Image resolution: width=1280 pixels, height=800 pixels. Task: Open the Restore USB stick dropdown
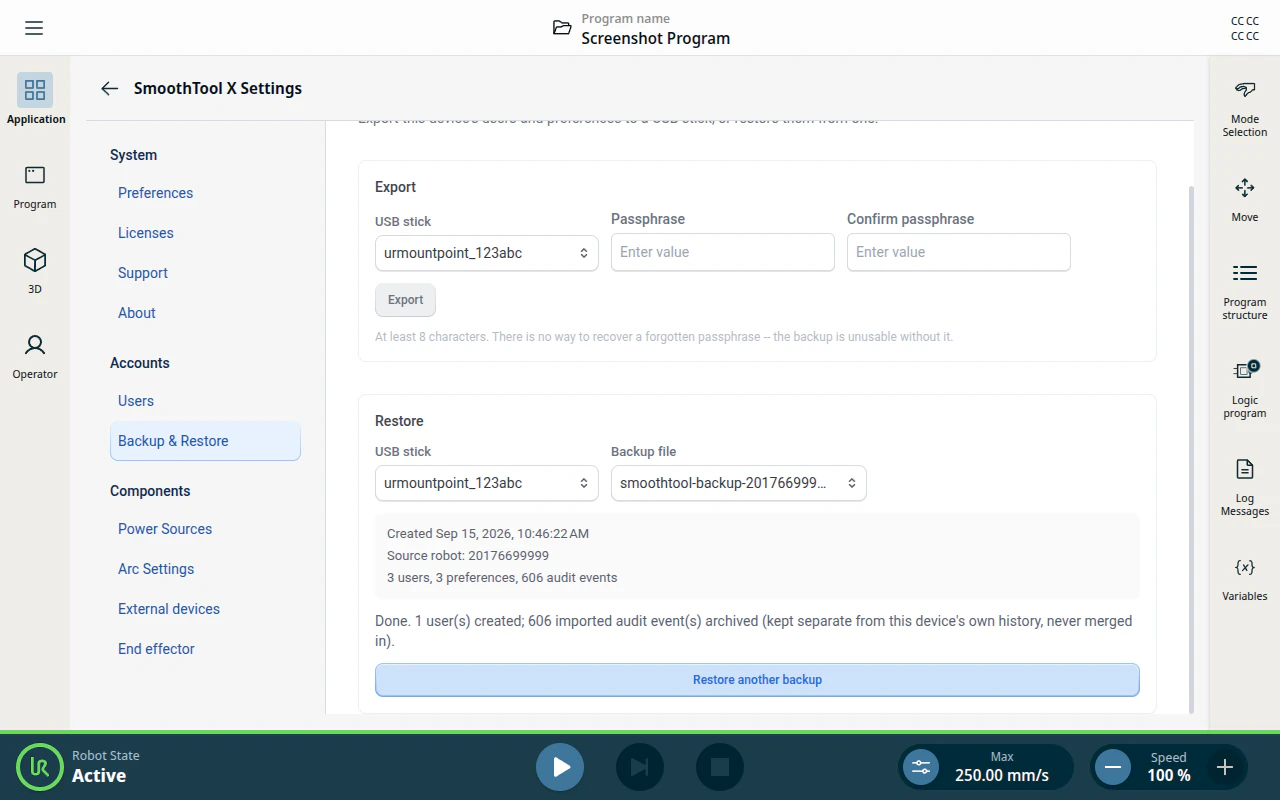[x=487, y=483]
